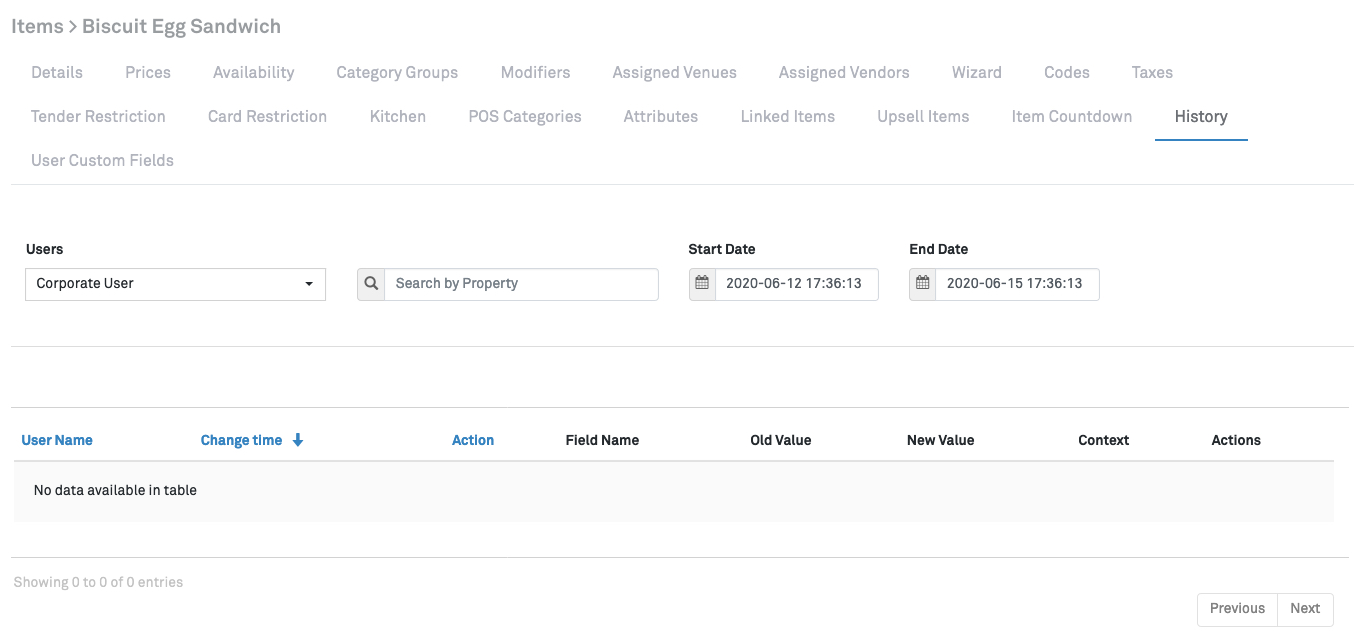
Task: Open the Start Date calendar icon
Action: coord(702,284)
